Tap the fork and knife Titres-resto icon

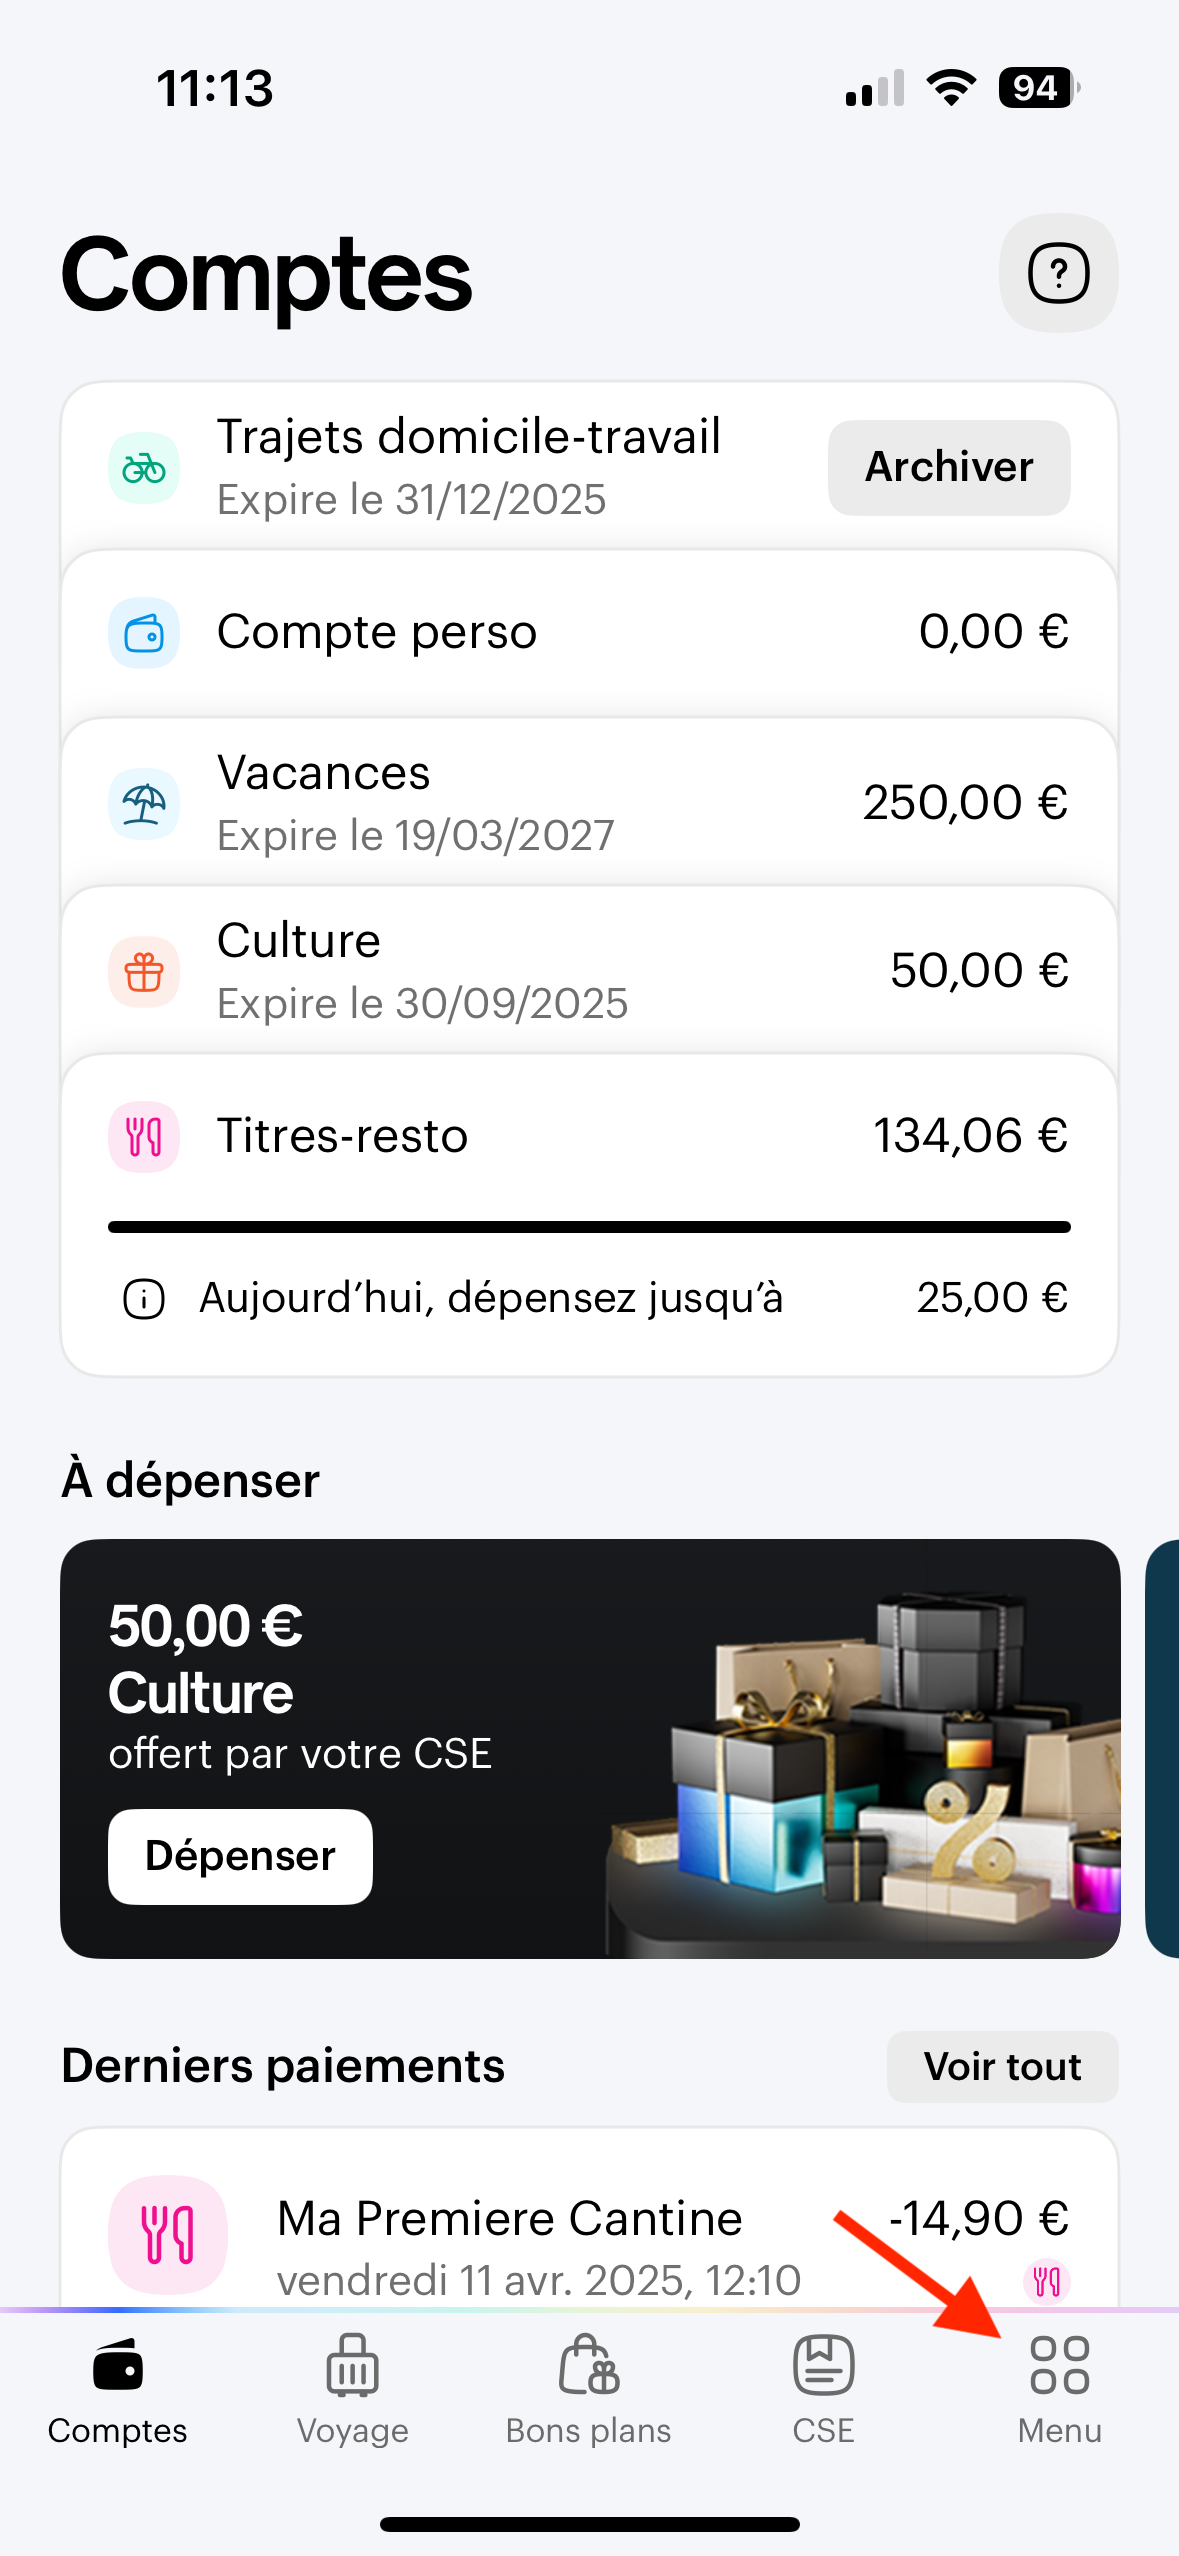144,1137
